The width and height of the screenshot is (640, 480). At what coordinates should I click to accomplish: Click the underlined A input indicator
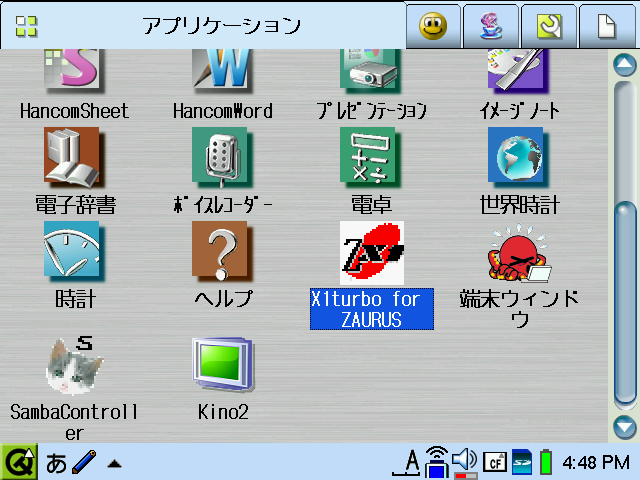pos(406,463)
